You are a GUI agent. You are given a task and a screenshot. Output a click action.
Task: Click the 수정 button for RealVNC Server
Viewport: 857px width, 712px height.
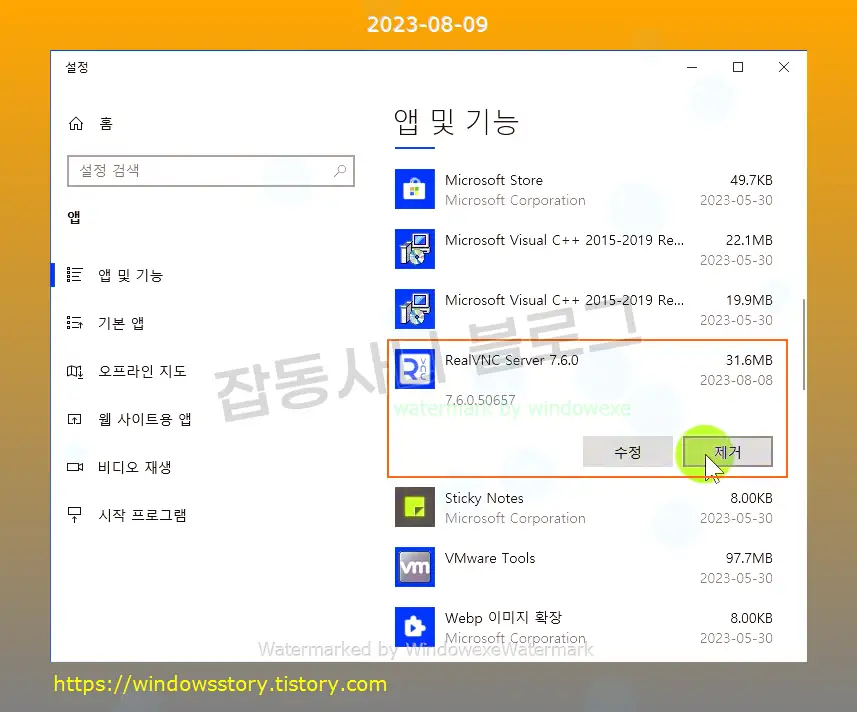[x=627, y=452]
